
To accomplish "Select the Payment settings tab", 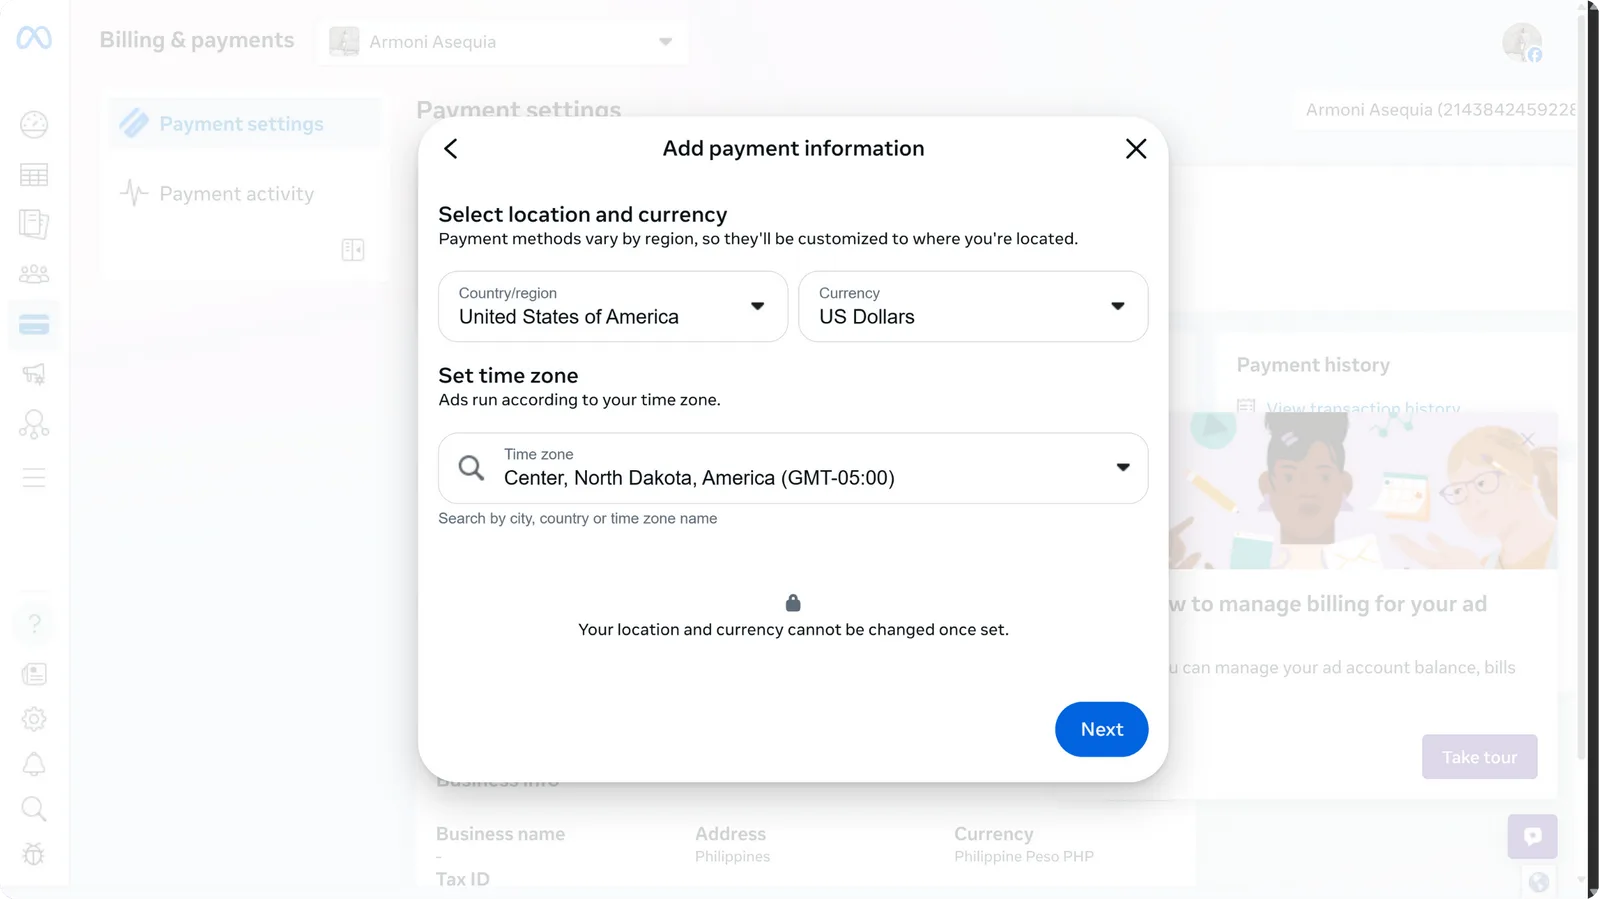I will tap(240, 123).
